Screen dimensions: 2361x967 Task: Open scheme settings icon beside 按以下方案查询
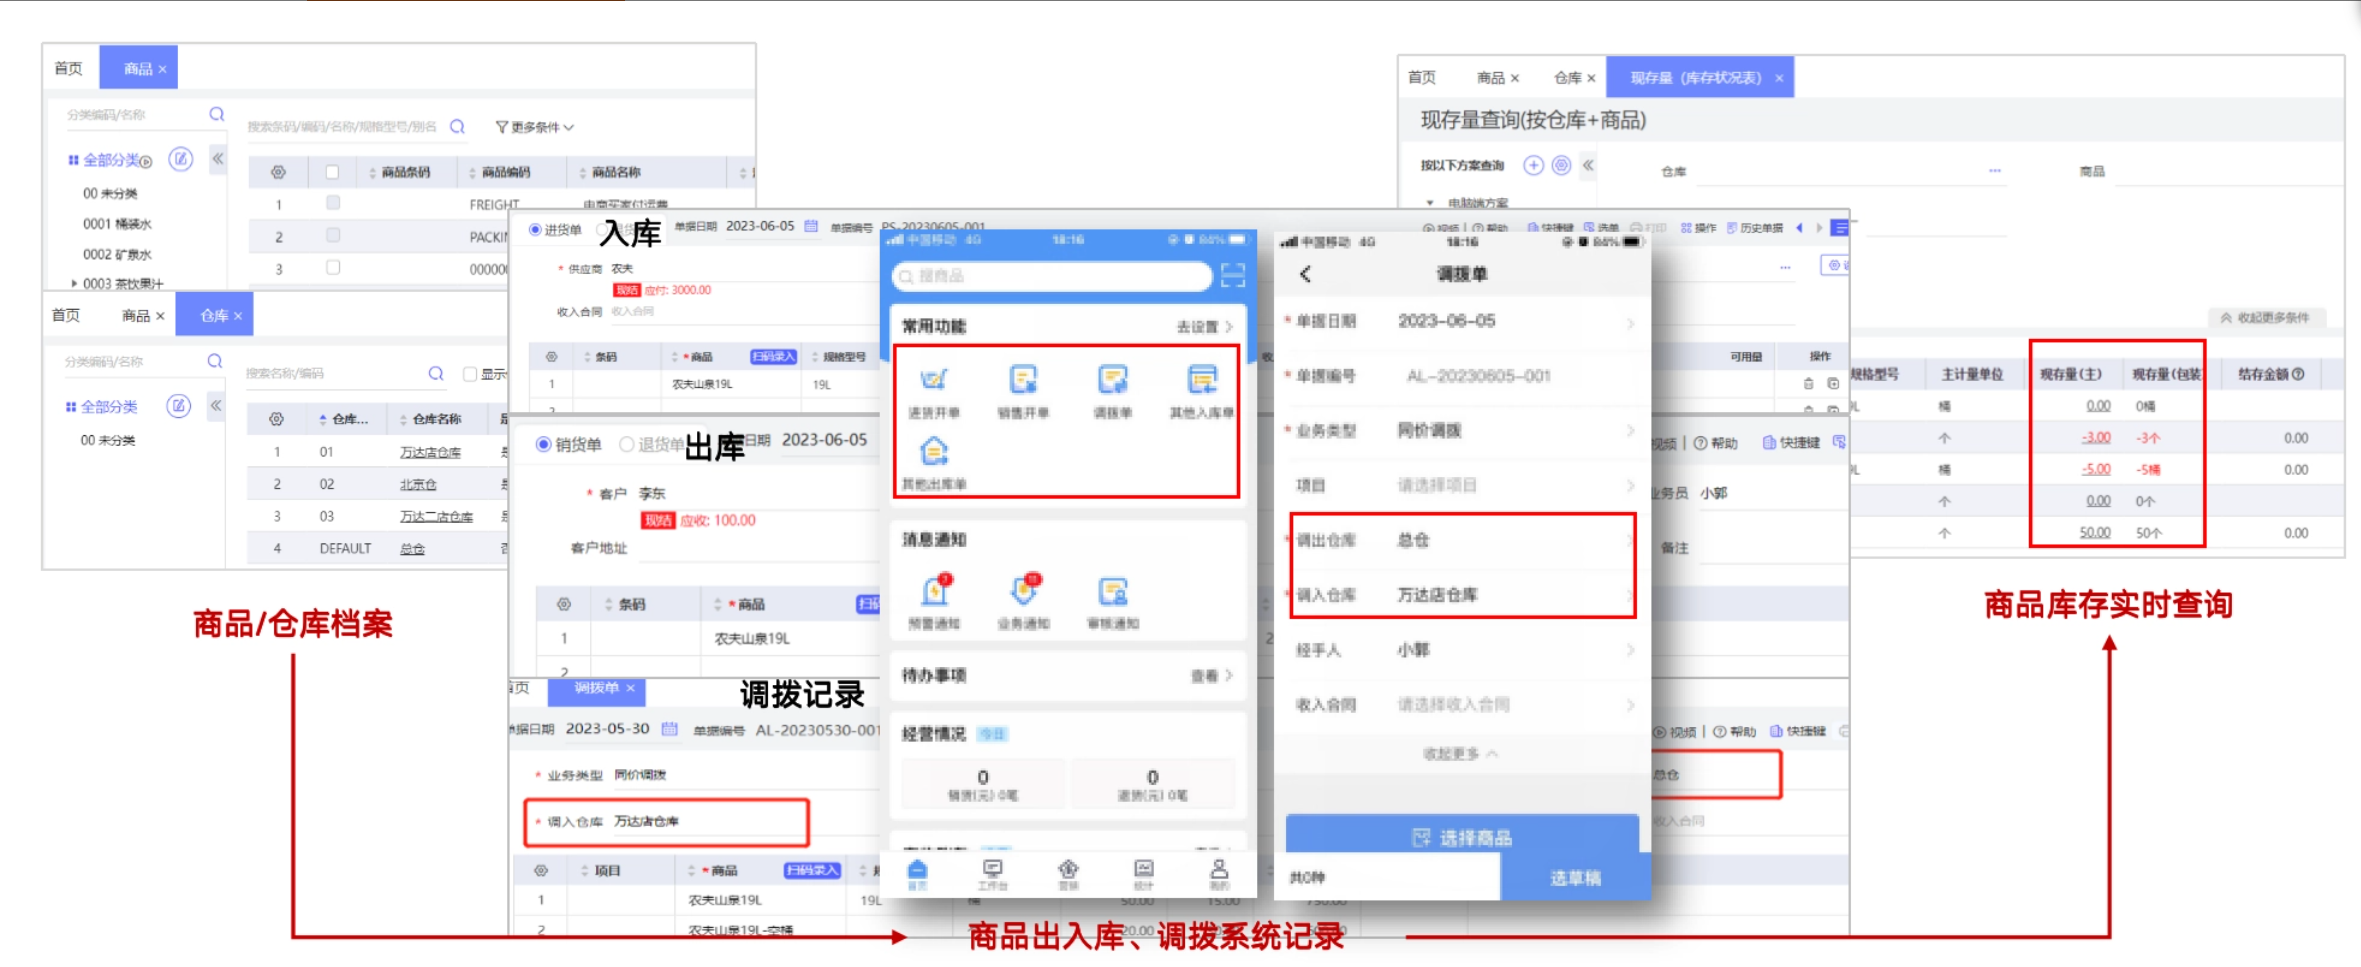tap(1561, 165)
